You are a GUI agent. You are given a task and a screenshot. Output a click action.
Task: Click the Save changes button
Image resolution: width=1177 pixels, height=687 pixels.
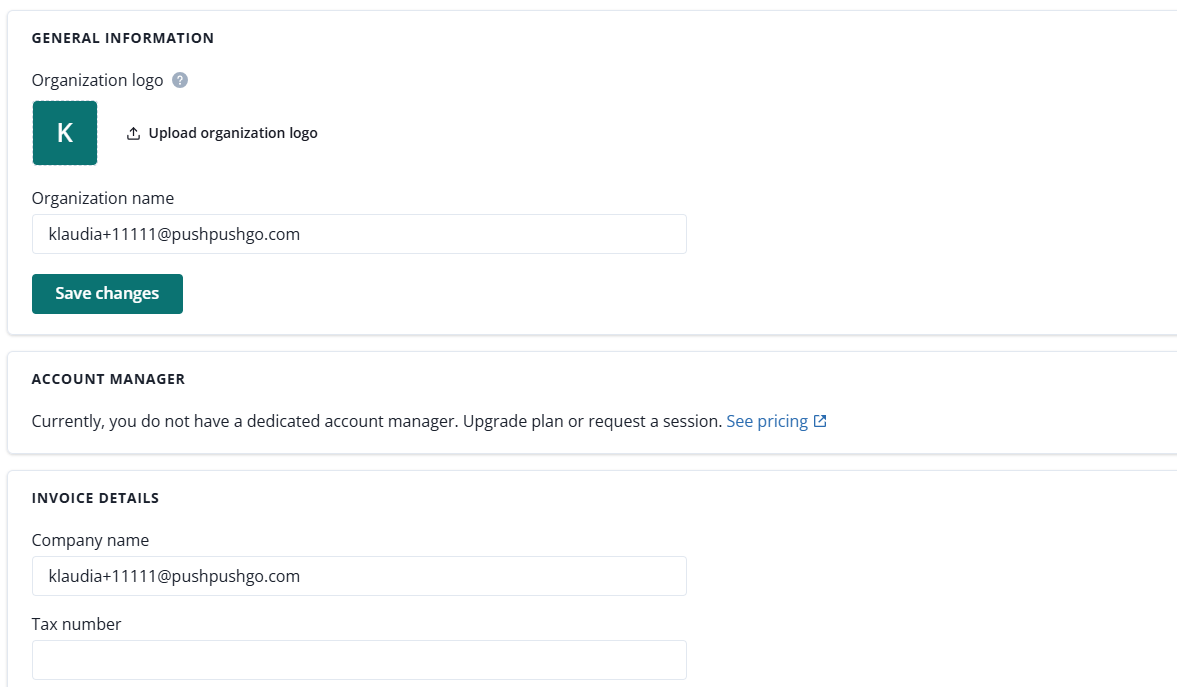[107, 294]
